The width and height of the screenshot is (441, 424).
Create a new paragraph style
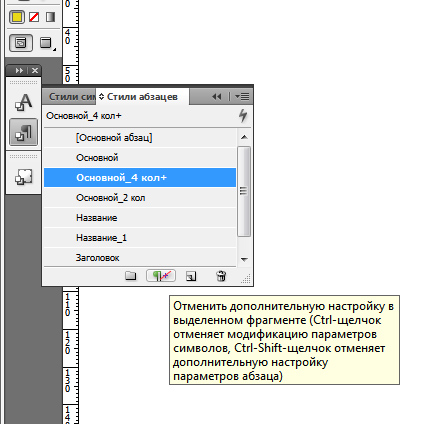tap(191, 276)
